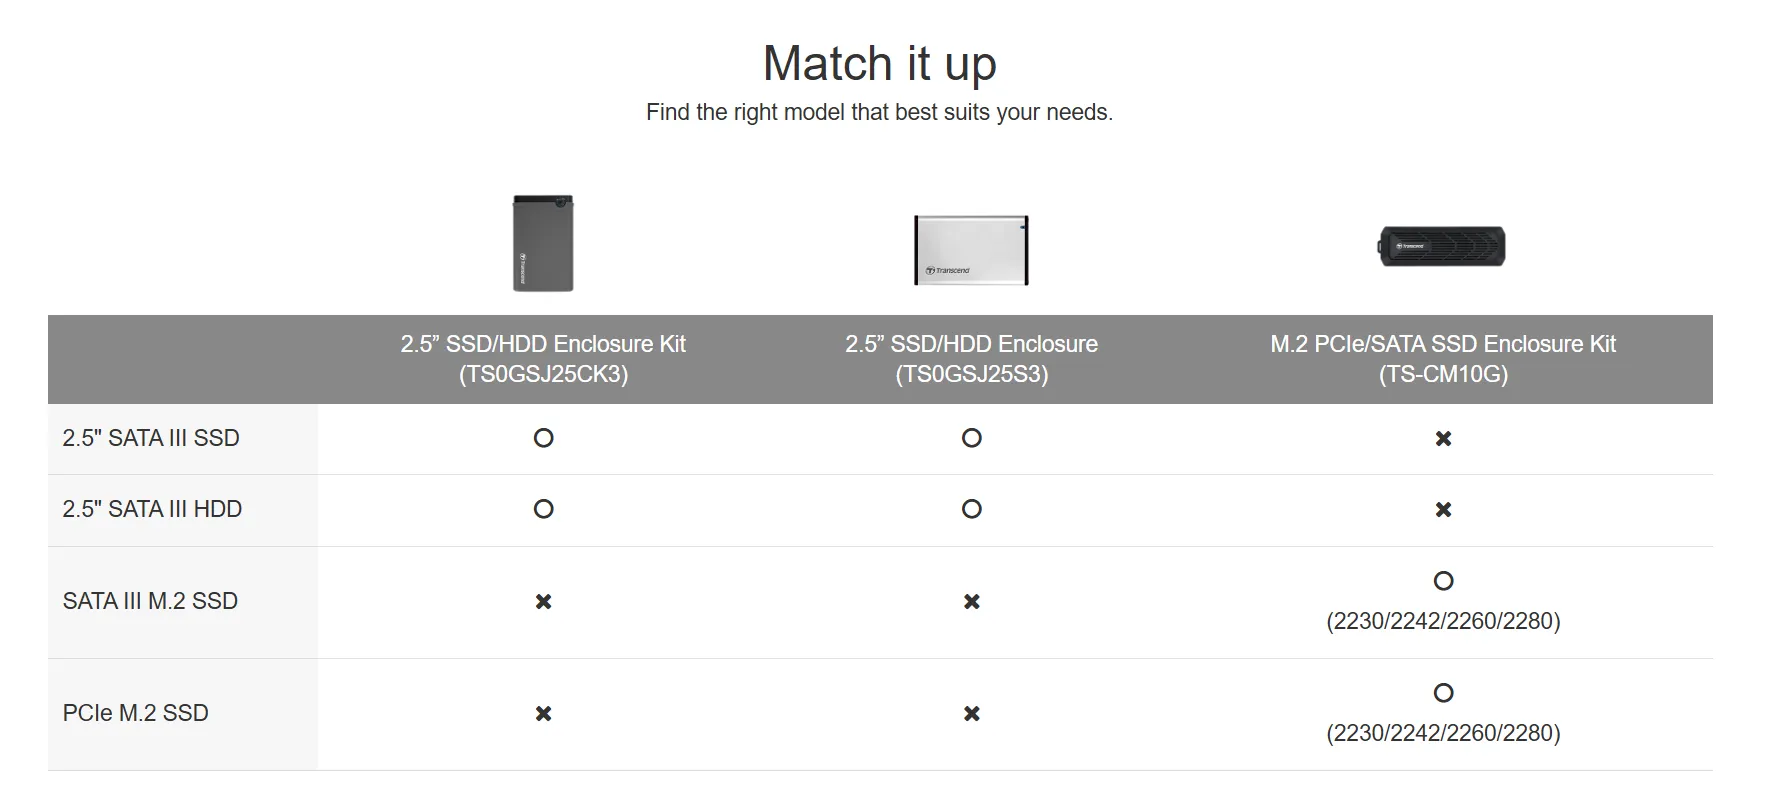The image size is (1779, 793).
Task: Click the silver TS0GSJ25S3 enclosure image
Action: click(971, 250)
